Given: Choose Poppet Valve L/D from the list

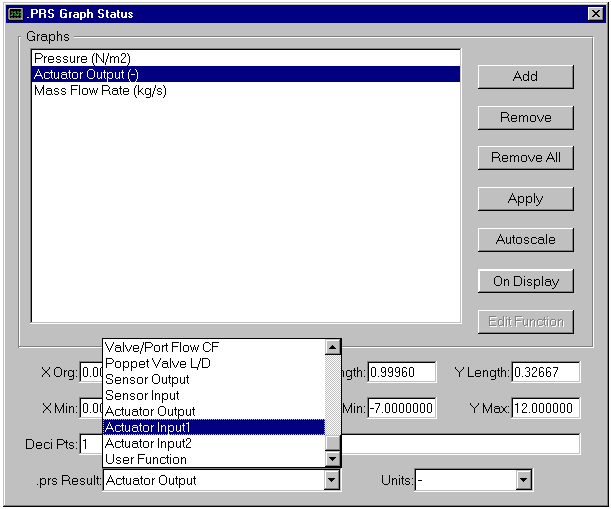Looking at the screenshot, I should pos(214,363).
